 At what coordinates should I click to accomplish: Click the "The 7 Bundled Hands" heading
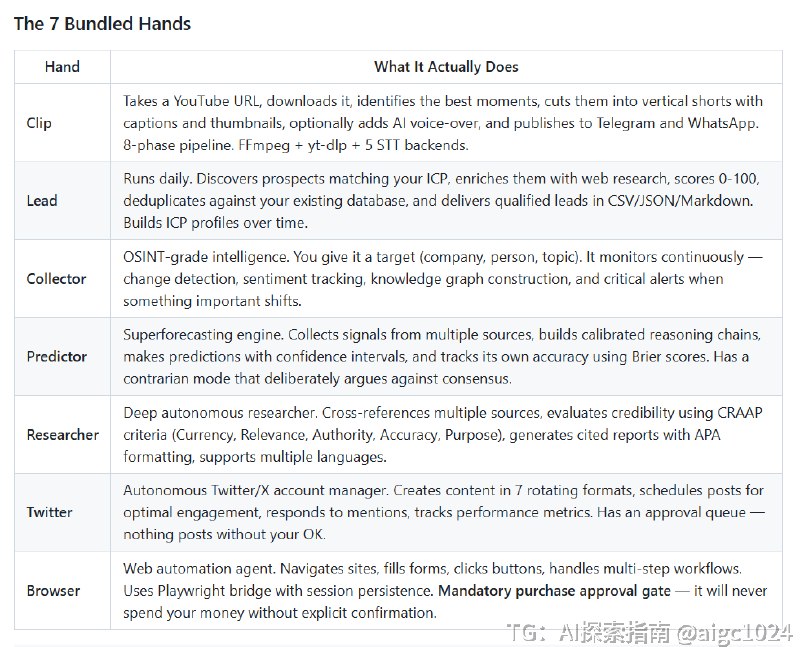coord(102,24)
